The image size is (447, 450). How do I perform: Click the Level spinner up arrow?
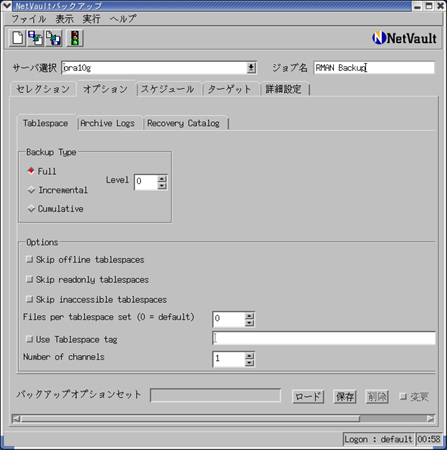pyautogui.click(x=162, y=179)
